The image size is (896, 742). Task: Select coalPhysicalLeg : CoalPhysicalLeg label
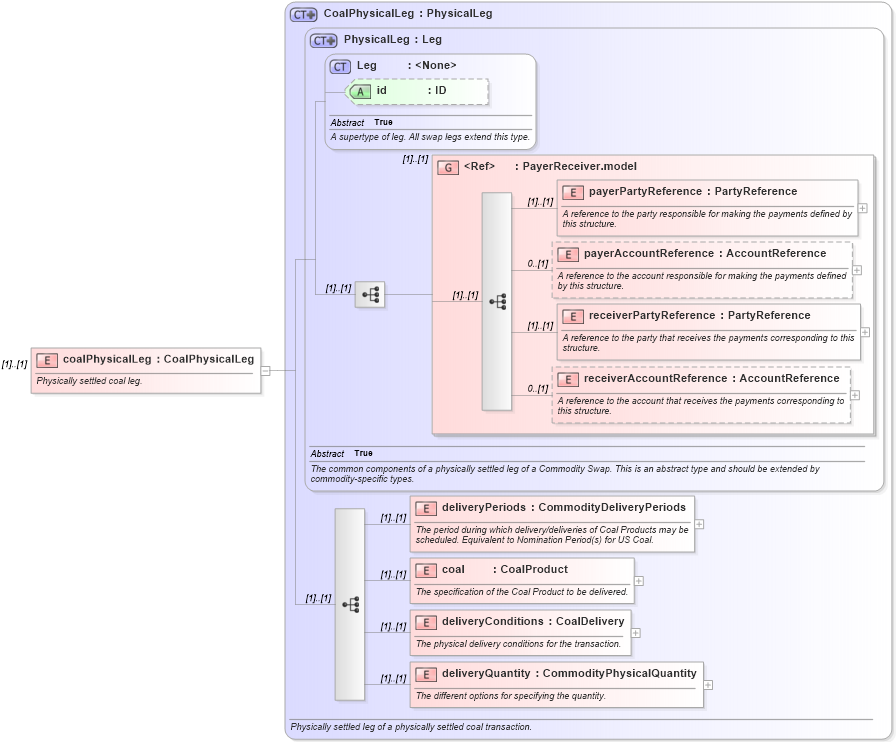coord(158,359)
